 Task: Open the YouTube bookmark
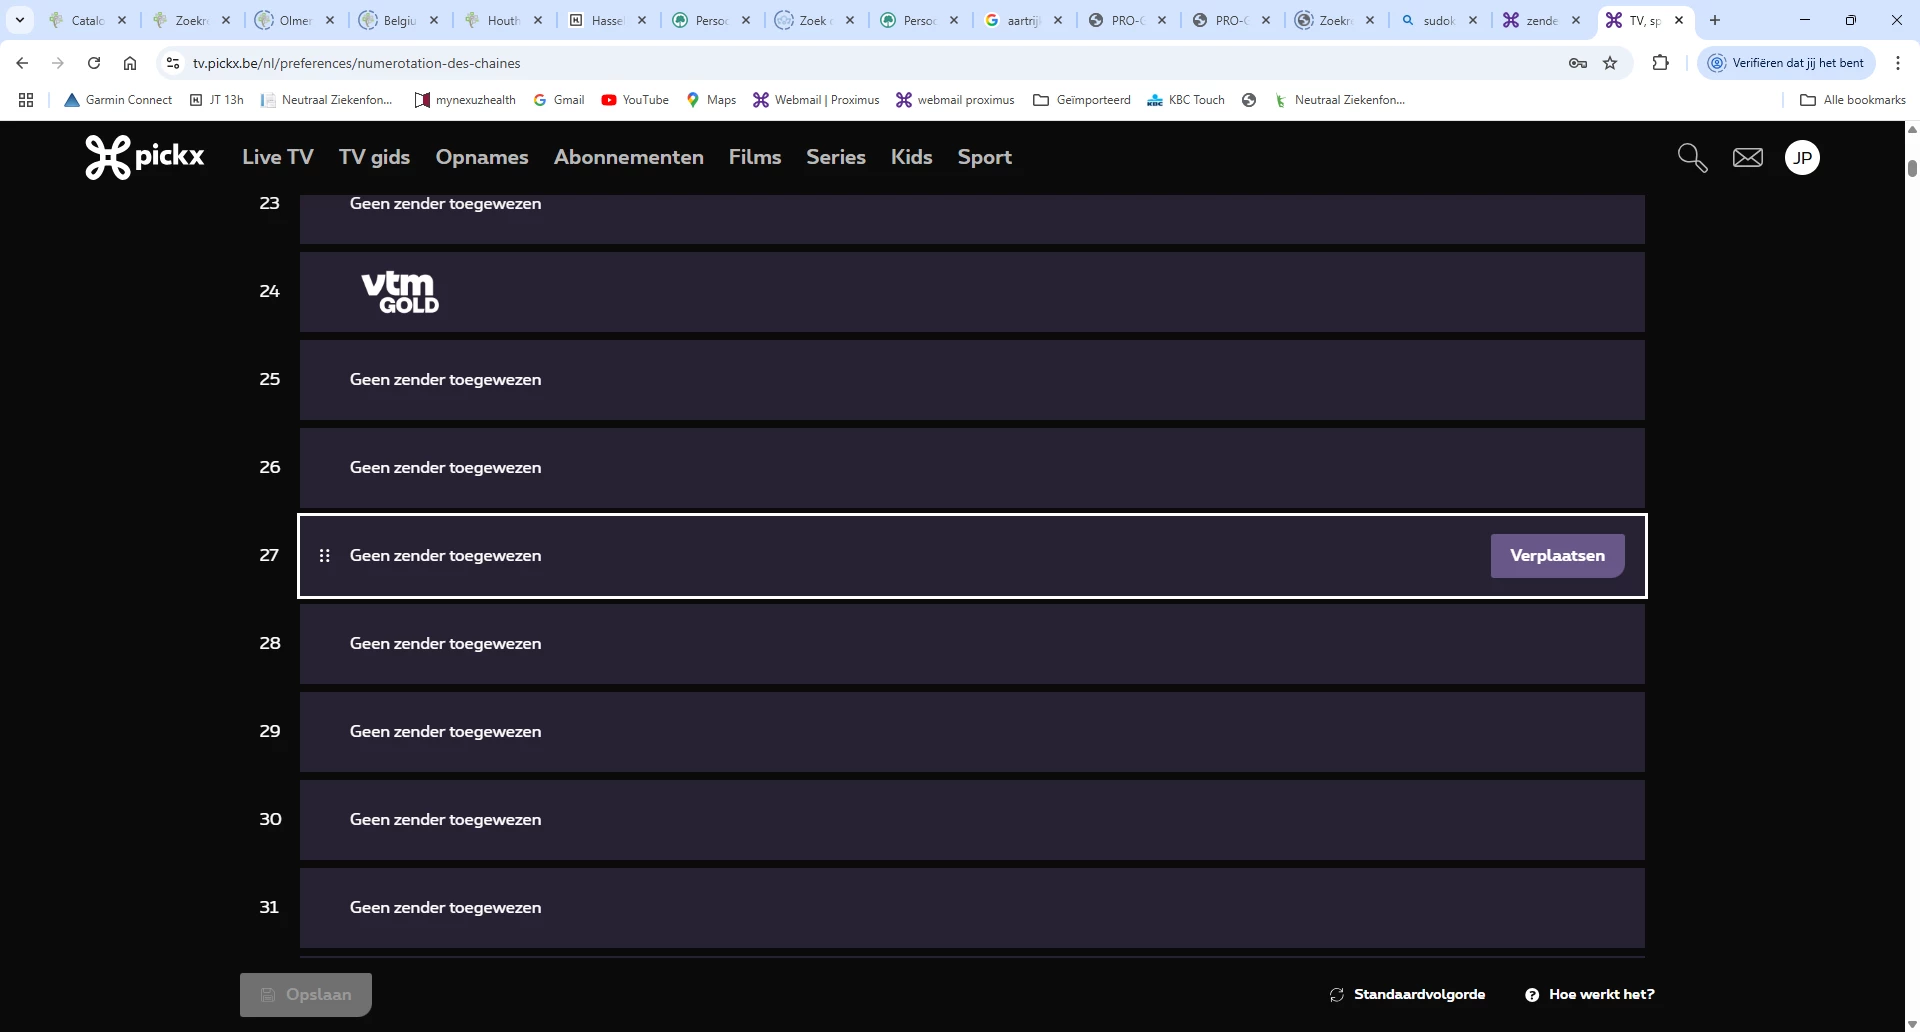(635, 100)
